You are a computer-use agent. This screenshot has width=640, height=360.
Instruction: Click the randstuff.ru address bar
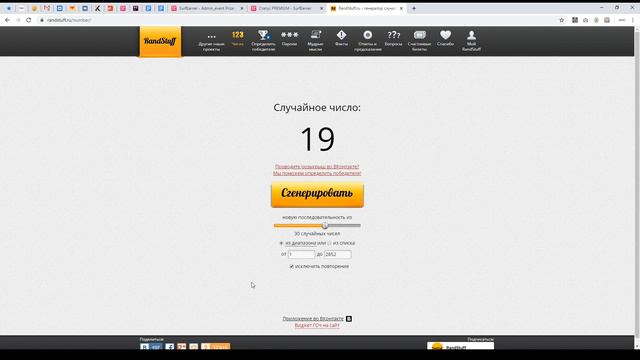pos(298,20)
